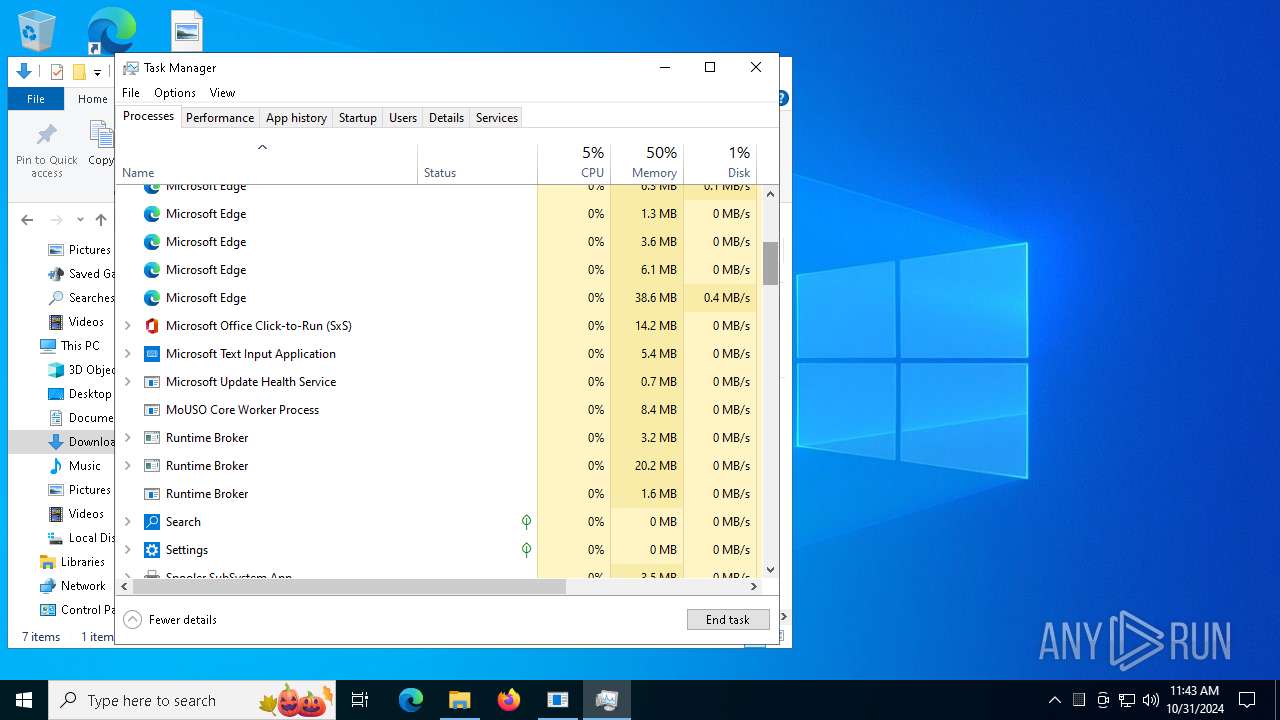Open File Explorer from the taskbar
This screenshot has width=1280, height=720.
click(459, 700)
